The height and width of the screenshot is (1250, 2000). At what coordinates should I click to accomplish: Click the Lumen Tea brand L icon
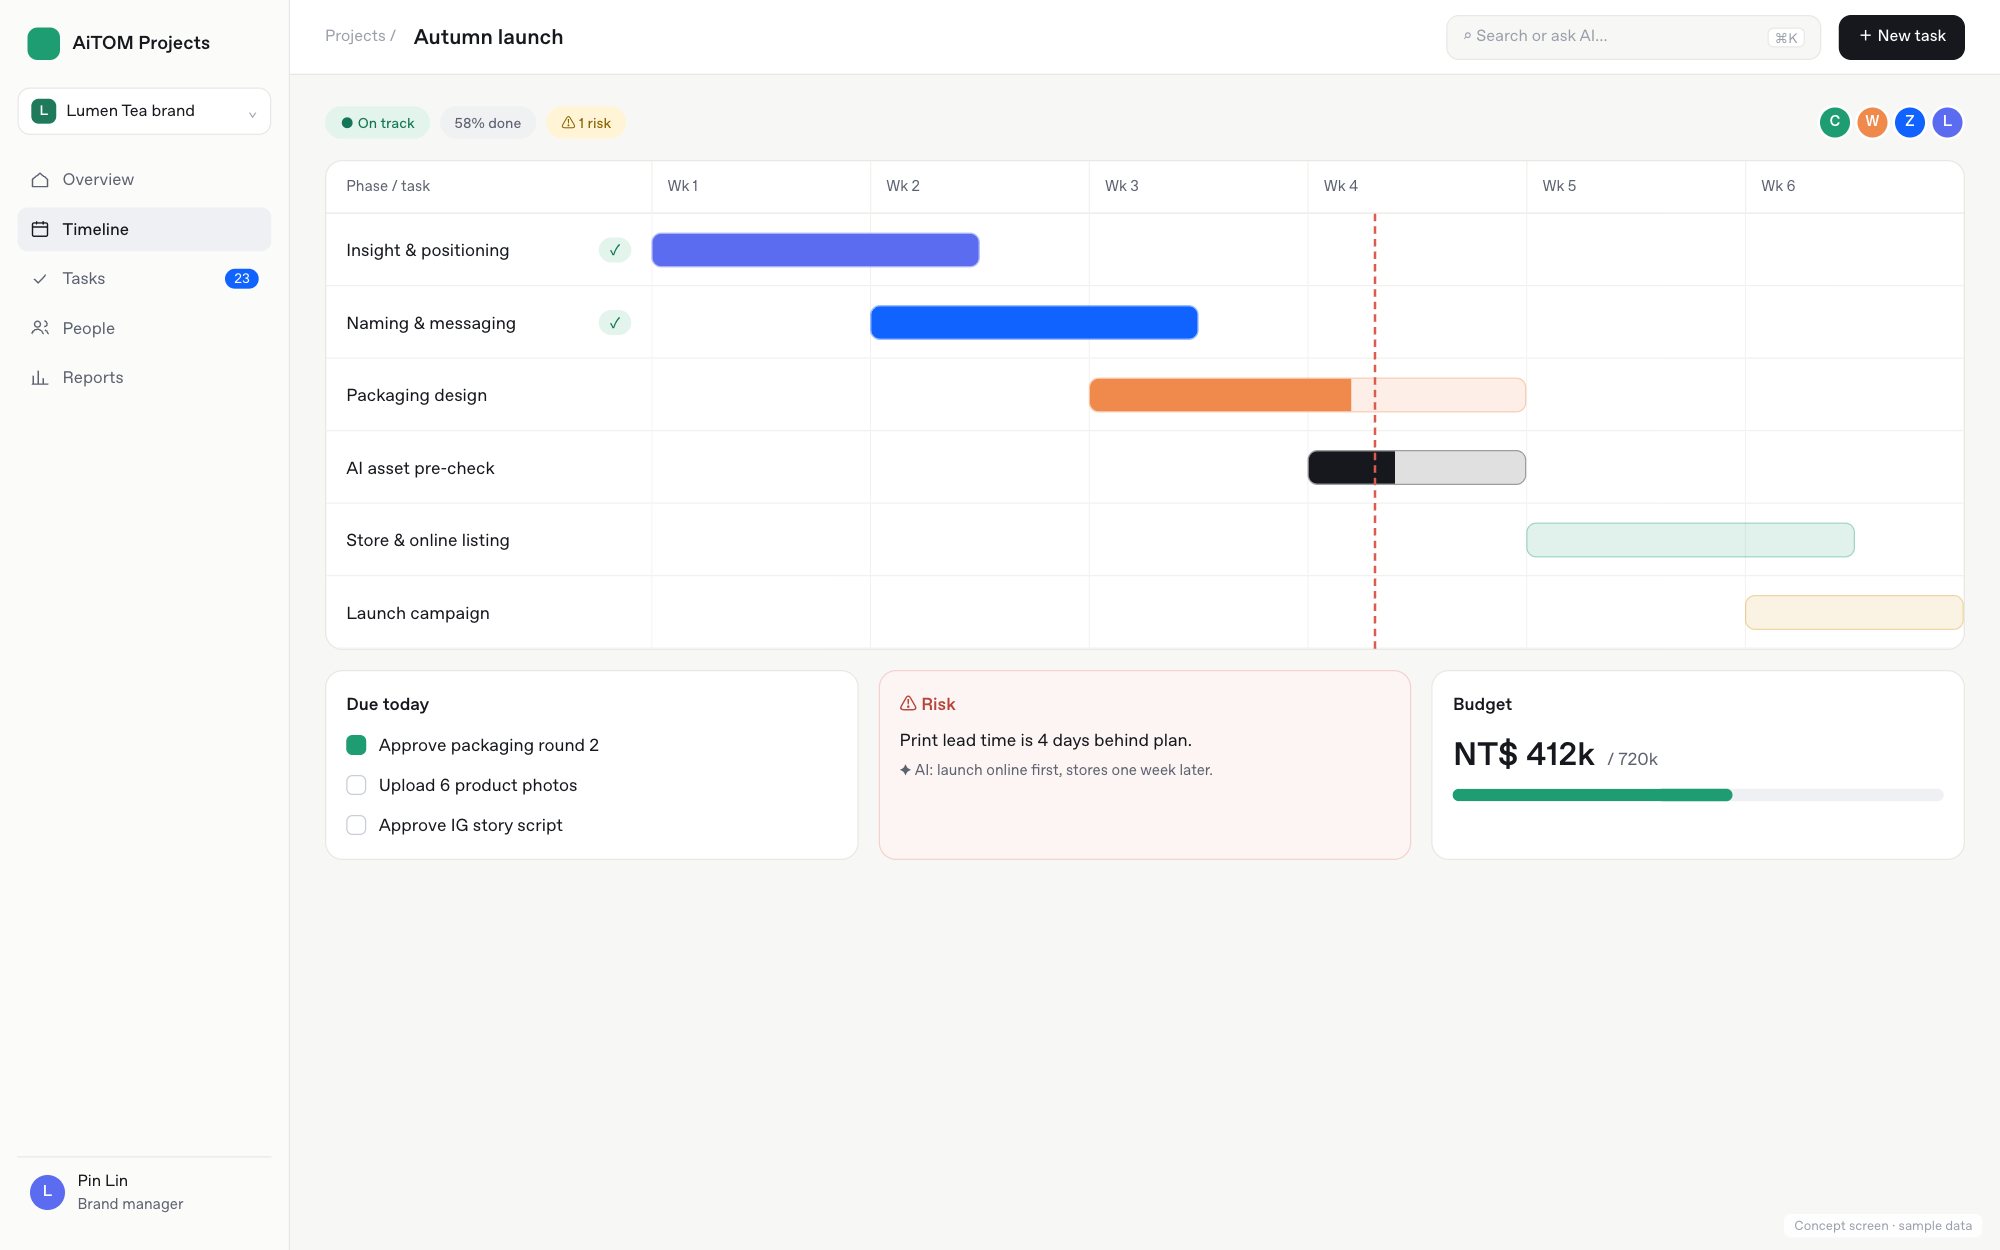tap(43, 111)
